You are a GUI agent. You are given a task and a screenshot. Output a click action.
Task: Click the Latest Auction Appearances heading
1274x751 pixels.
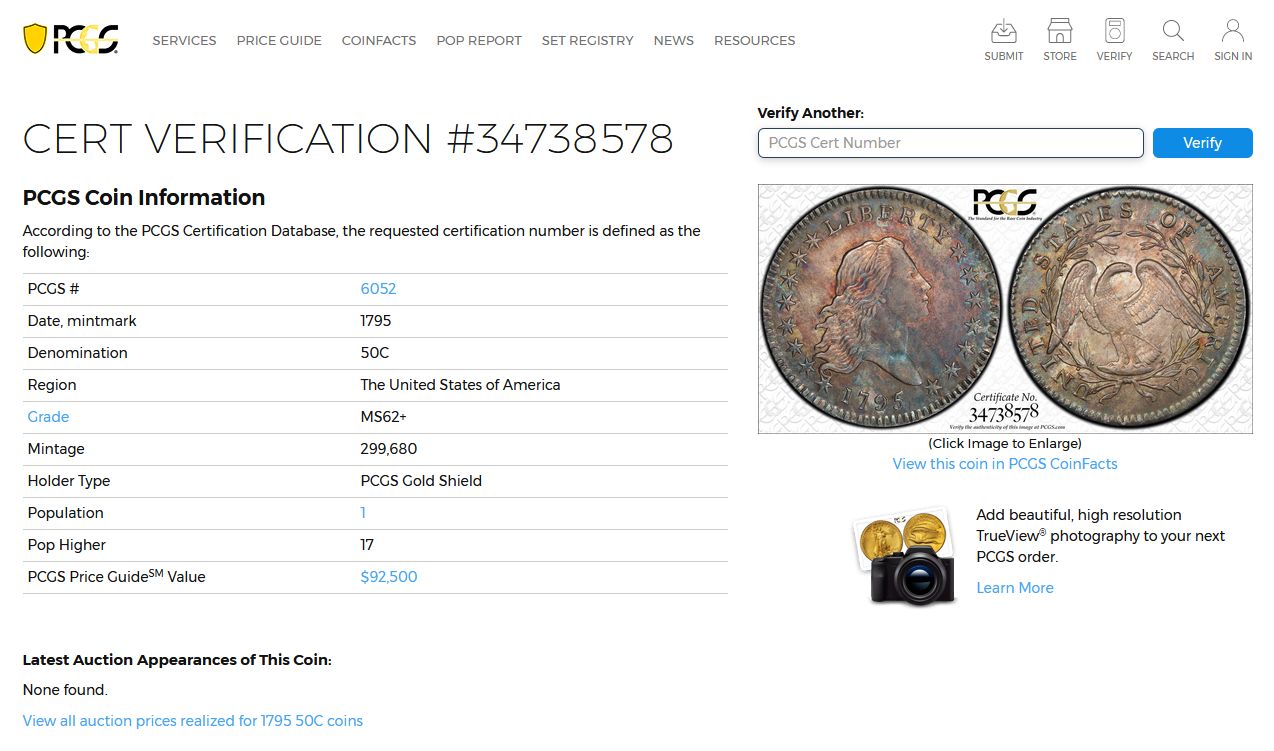pos(177,660)
